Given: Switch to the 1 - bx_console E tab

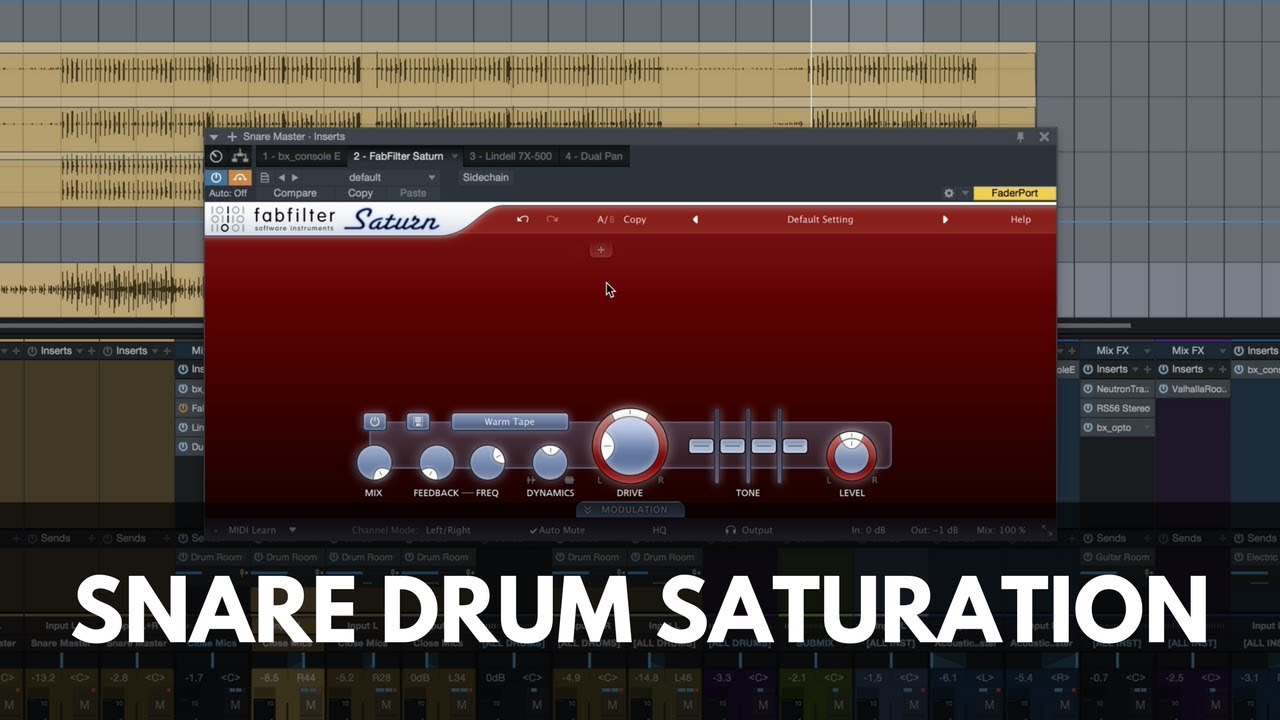Looking at the screenshot, I should pos(301,156).
